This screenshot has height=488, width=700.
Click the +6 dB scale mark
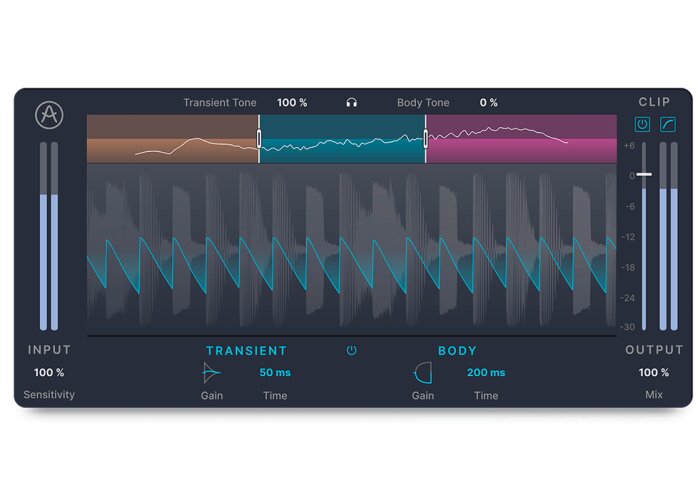[629, 146]
